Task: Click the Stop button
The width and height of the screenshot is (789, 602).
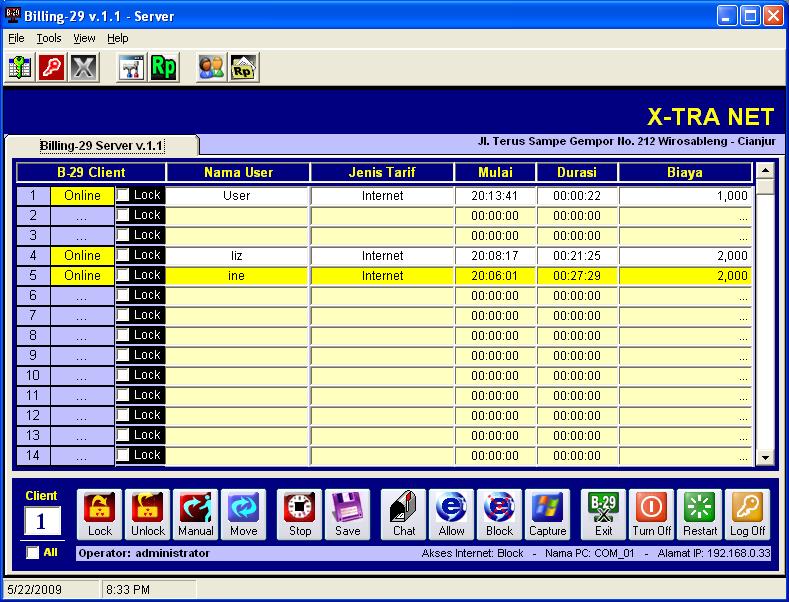Action: point(299,514)
